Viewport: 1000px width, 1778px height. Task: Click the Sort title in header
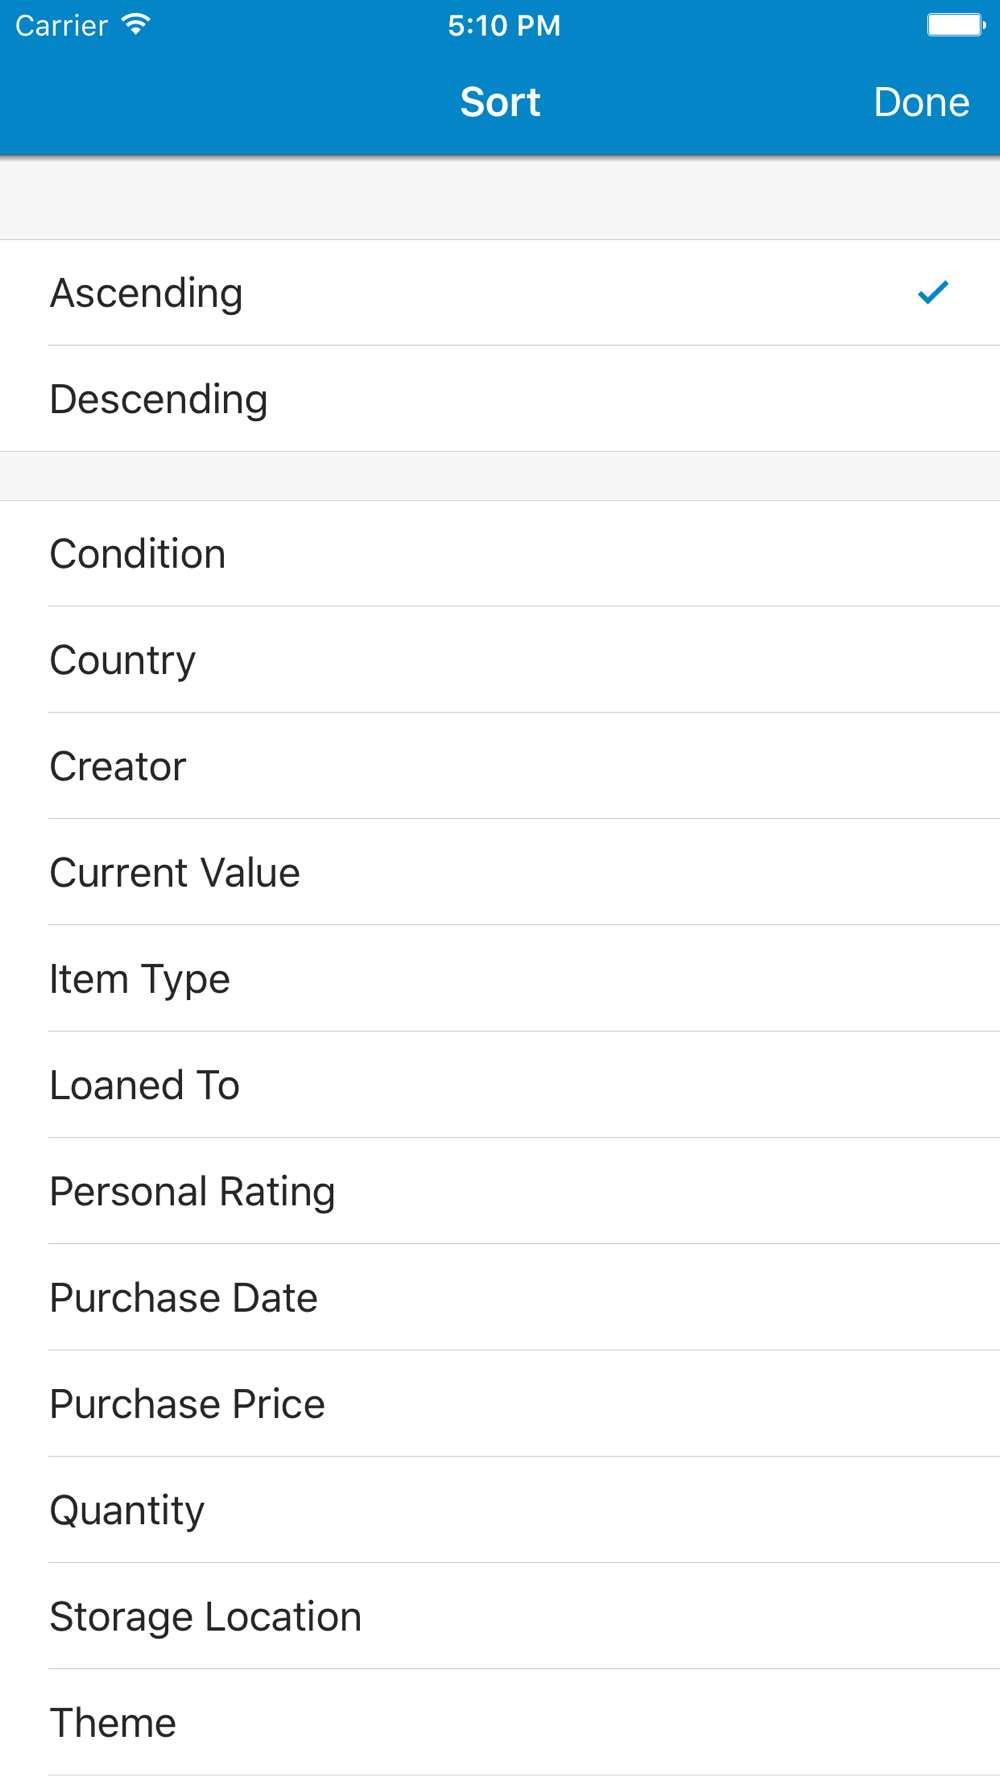500,102
